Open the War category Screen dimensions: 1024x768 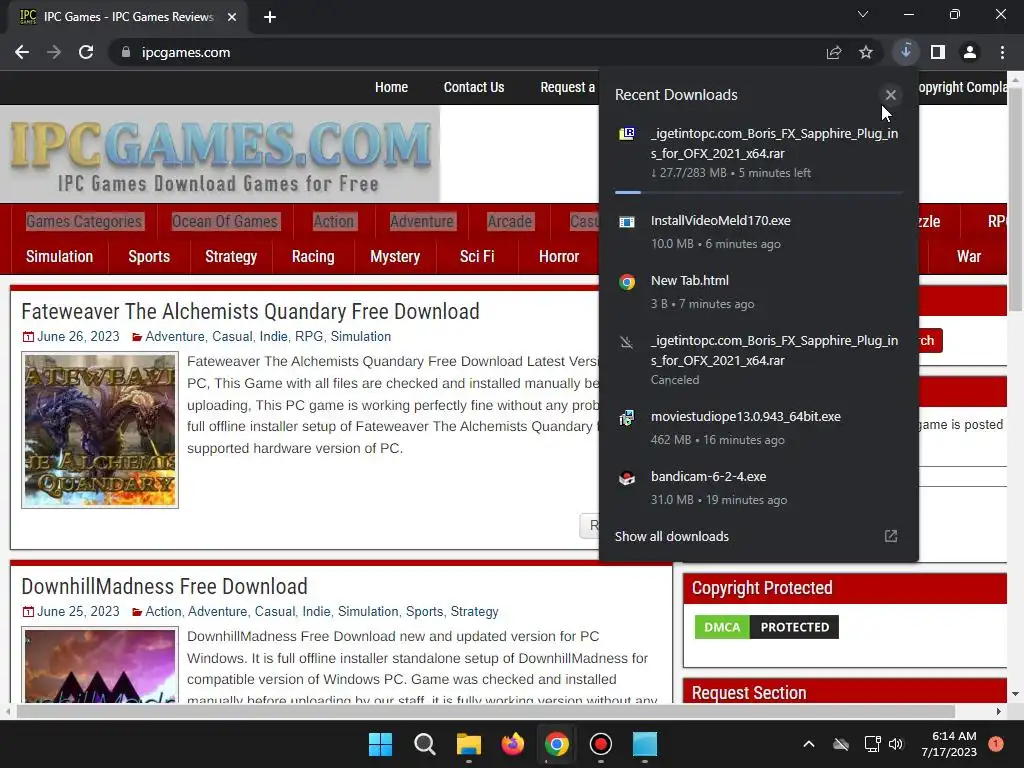[968, 257]
